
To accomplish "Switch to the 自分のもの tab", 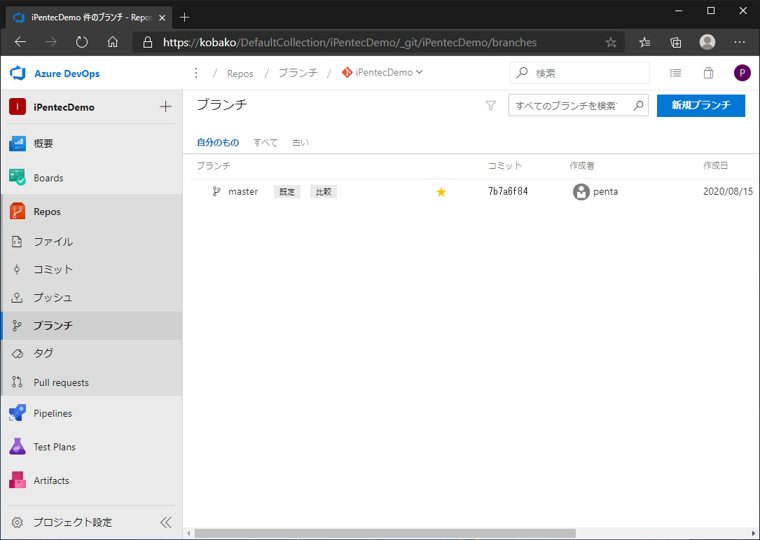I will point(218,143).
